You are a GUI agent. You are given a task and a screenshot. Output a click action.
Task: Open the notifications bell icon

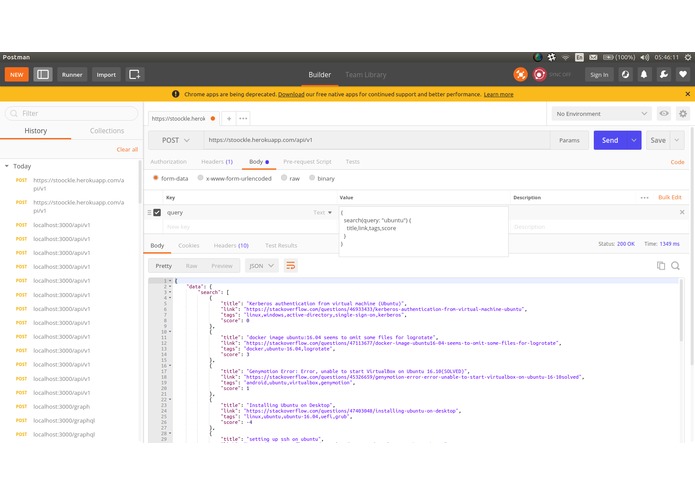click(644, 74)
